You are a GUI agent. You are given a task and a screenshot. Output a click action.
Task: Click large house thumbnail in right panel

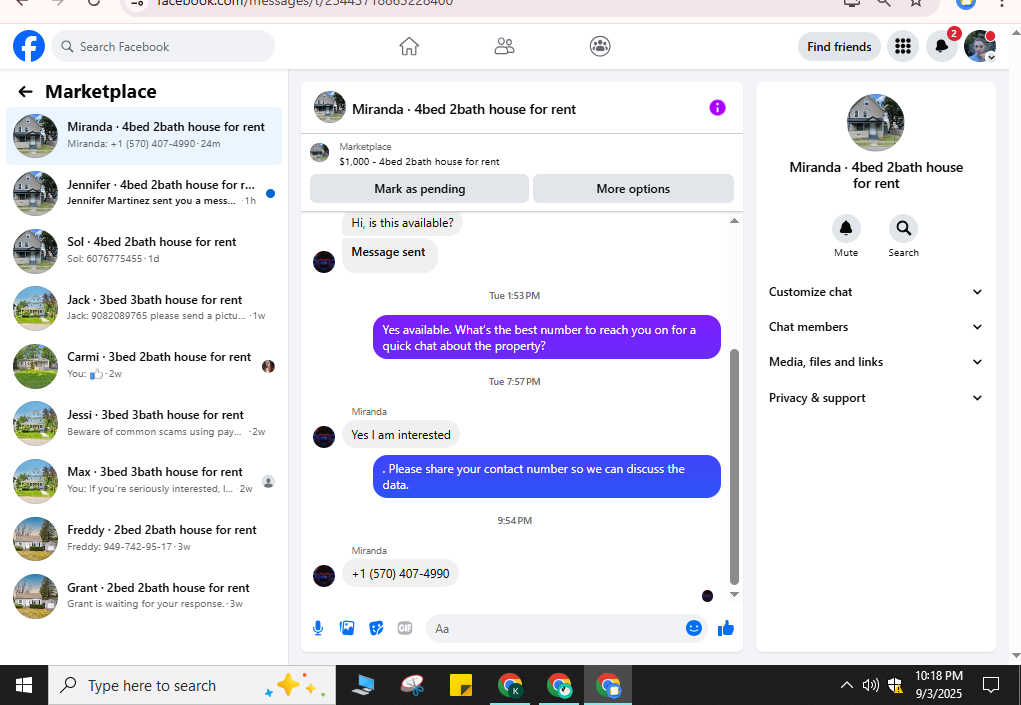[875, 122]
